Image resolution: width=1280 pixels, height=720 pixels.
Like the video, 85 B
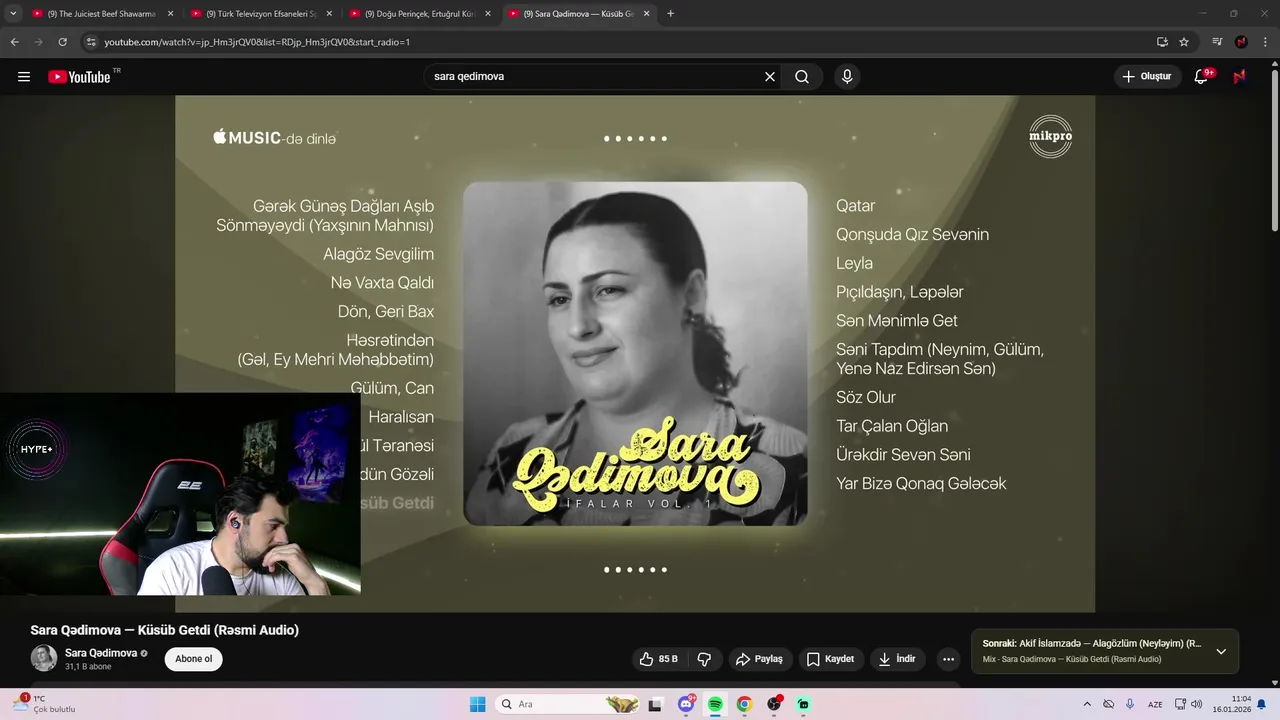tap(659, 659)
